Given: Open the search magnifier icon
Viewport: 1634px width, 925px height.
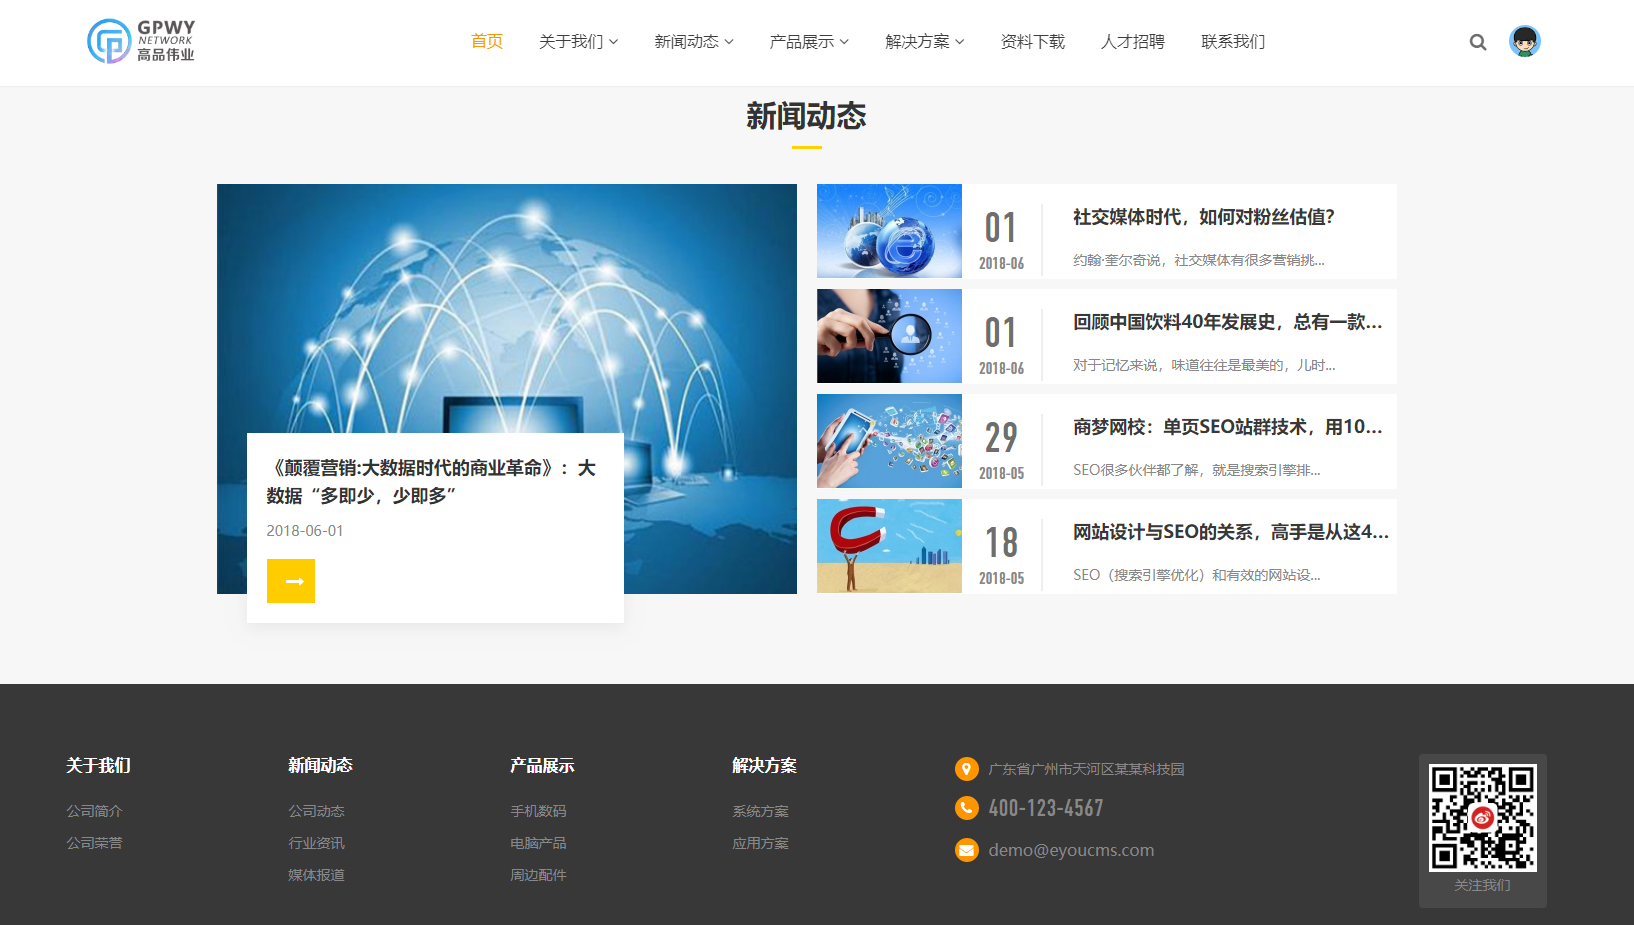Looking at the screenshot, I should point(1477,42).
